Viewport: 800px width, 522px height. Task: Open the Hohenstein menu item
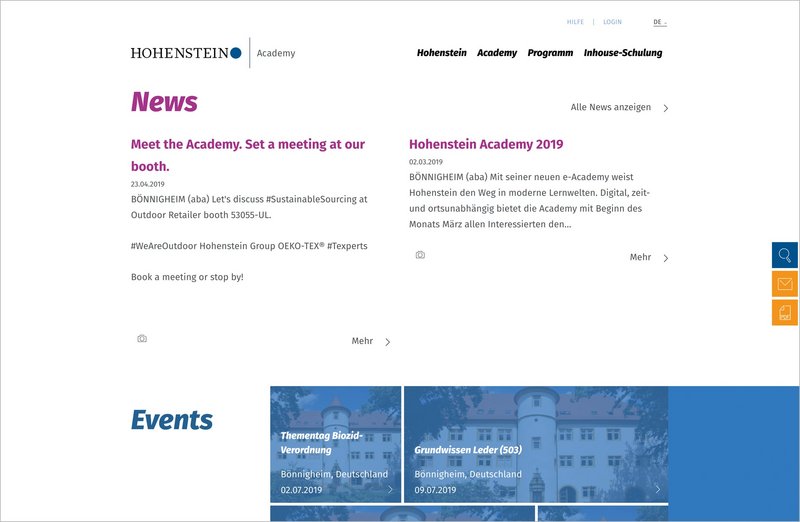(441, 53)
